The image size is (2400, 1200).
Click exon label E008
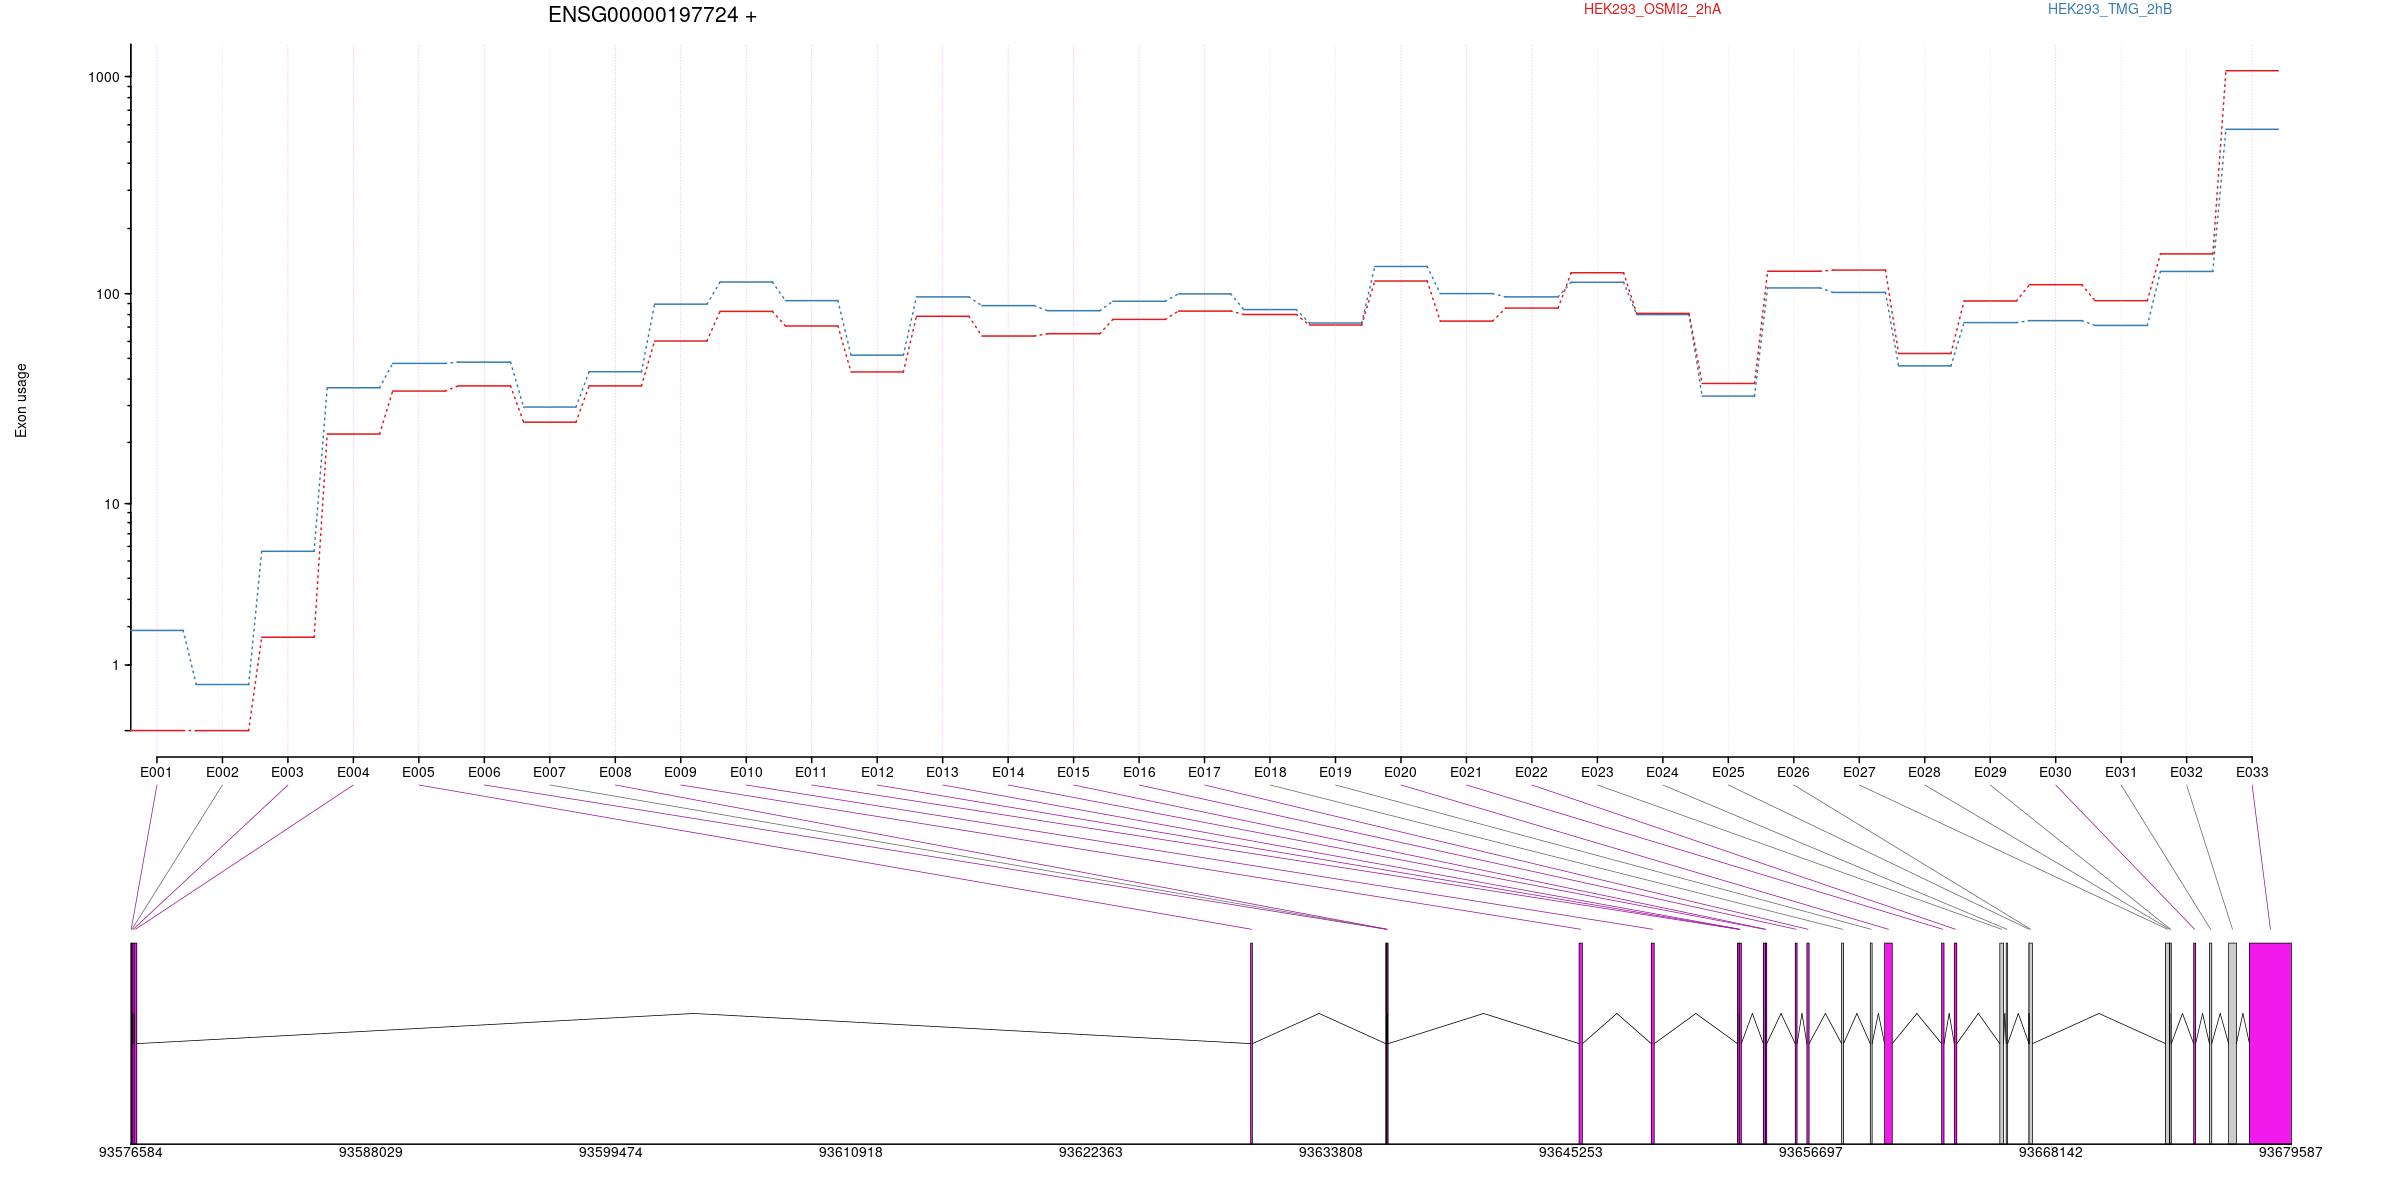coord(615,772)
